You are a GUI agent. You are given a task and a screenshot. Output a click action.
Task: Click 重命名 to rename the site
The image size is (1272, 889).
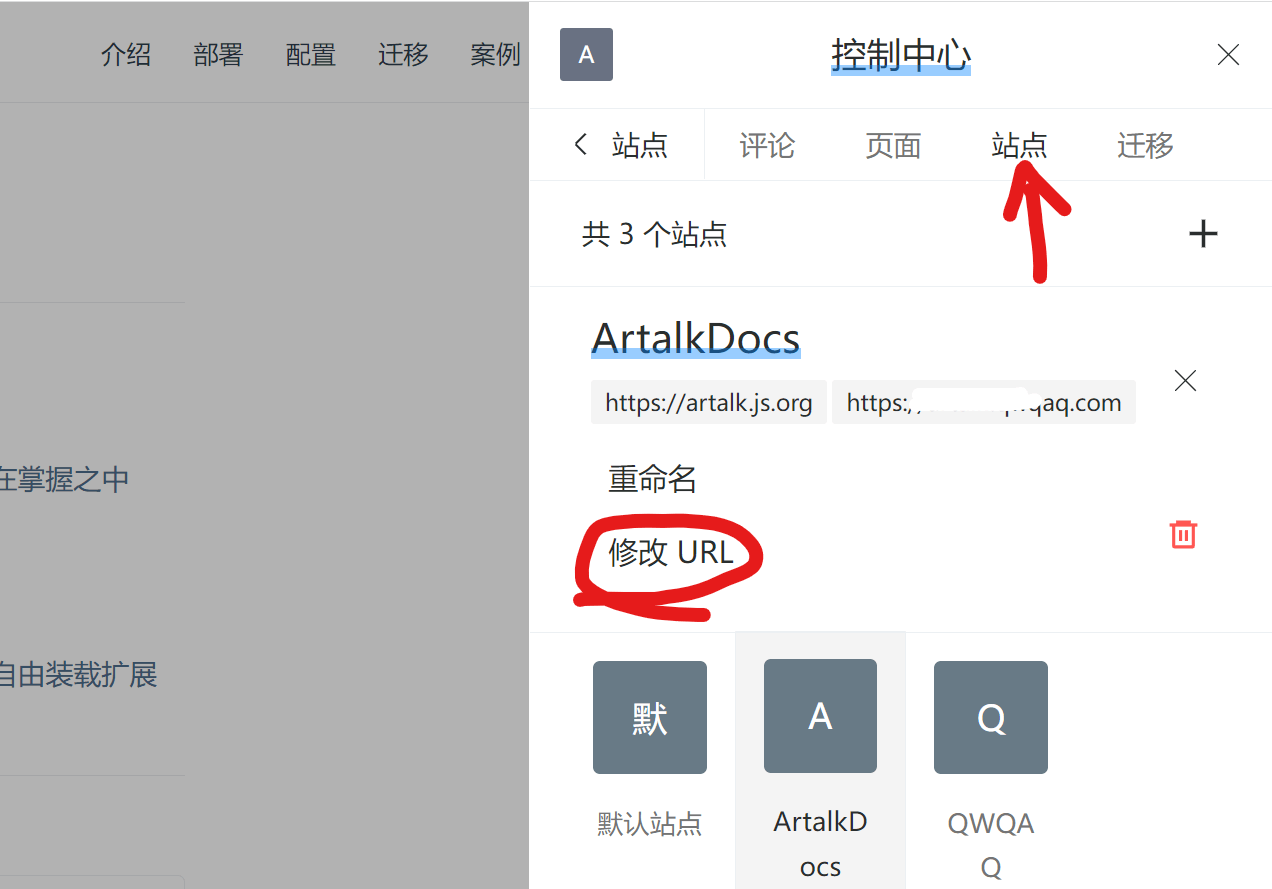tap(652, 480)
